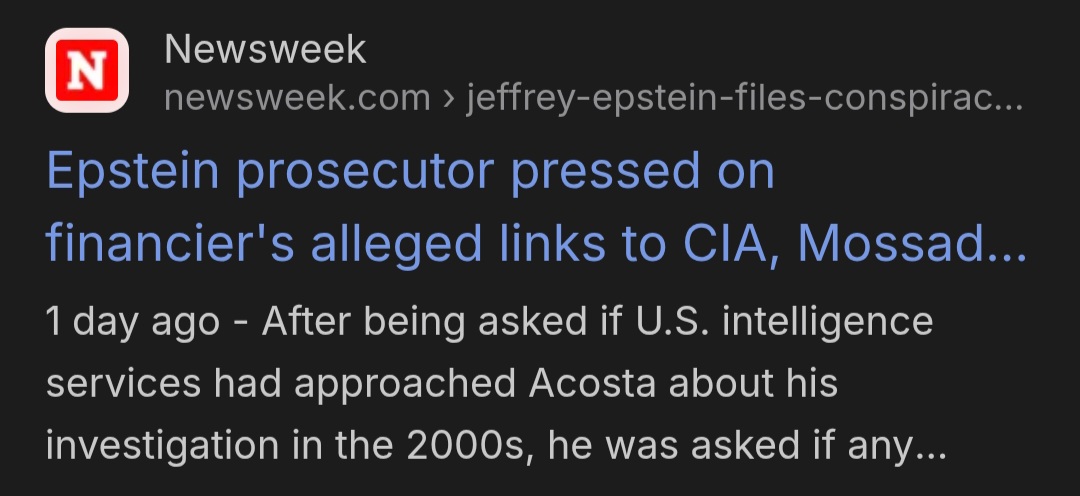Open the headline line 'Epstein prosecutor pressed on'
The height and width of the screenshot is (496, 1080).
point(411,172)
